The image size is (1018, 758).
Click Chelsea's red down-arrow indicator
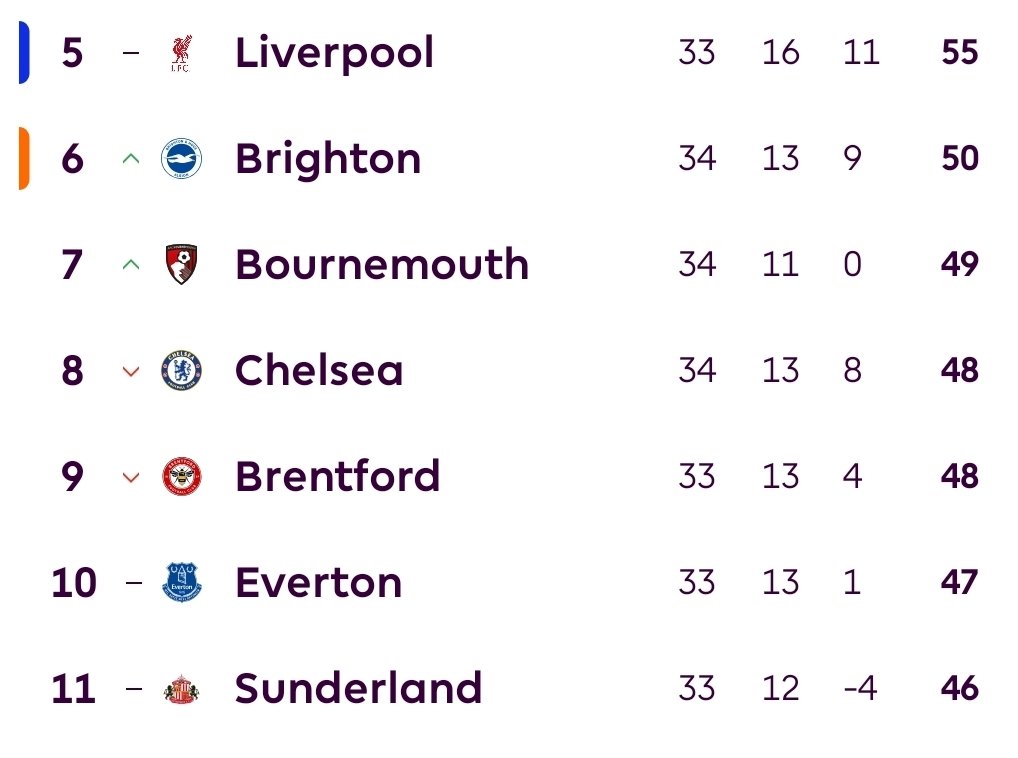click(131, 371)
